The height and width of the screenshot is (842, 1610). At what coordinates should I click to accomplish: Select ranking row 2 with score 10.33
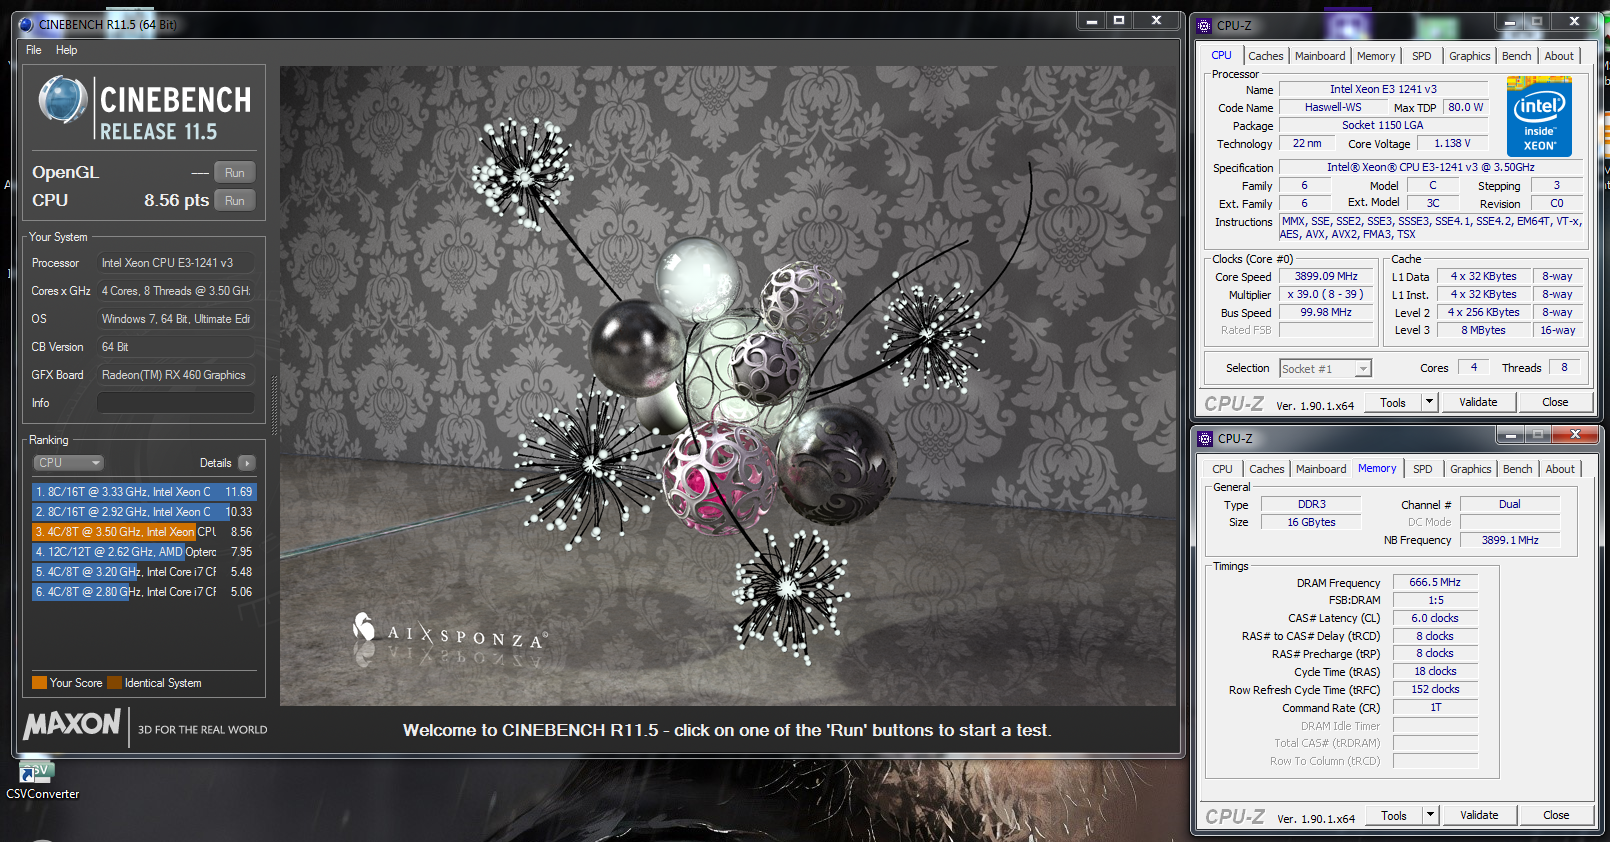pos(144,512)
